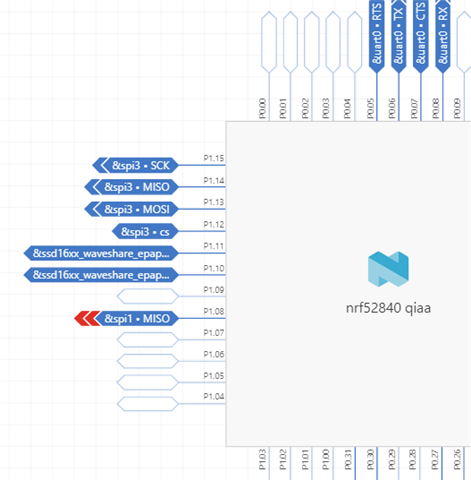Select the &uart0 RX pin tag

443,35
